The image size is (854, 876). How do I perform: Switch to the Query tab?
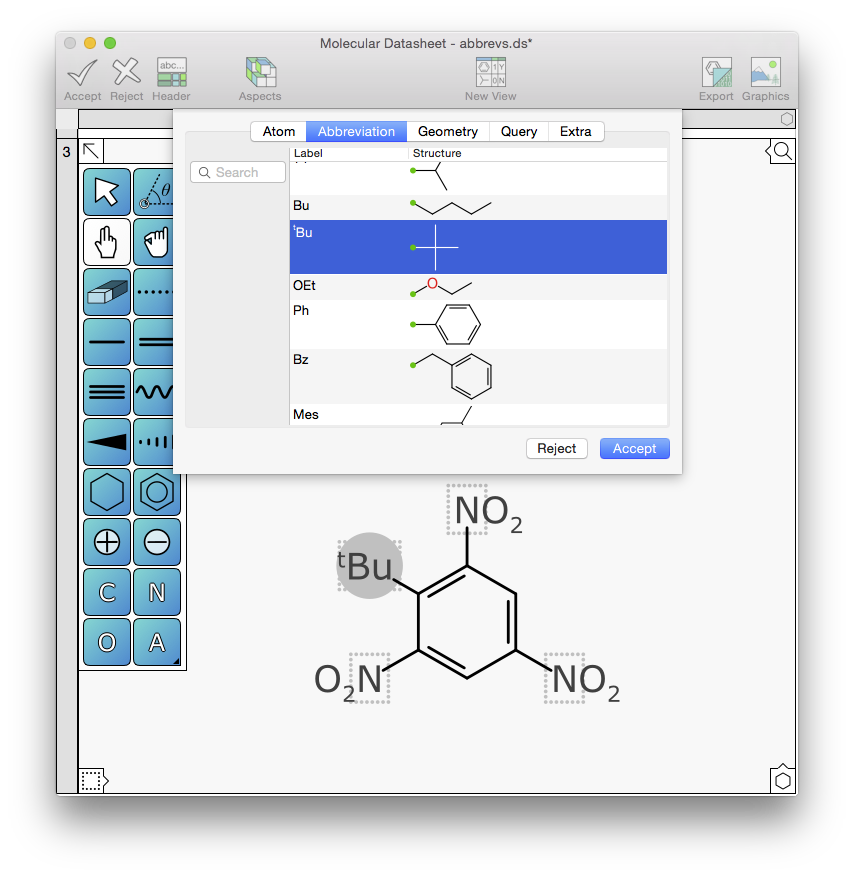point(519,131)
